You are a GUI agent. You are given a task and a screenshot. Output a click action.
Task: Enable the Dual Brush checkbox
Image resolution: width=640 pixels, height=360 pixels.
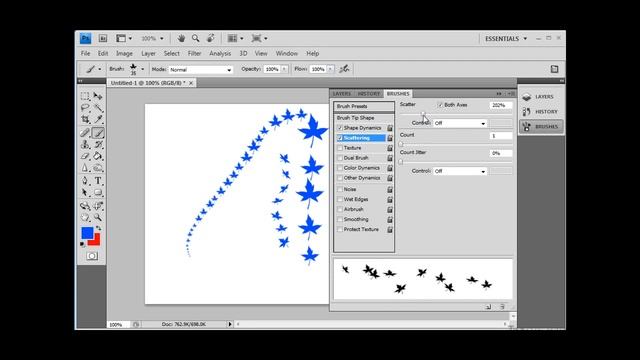click(340, 158)
